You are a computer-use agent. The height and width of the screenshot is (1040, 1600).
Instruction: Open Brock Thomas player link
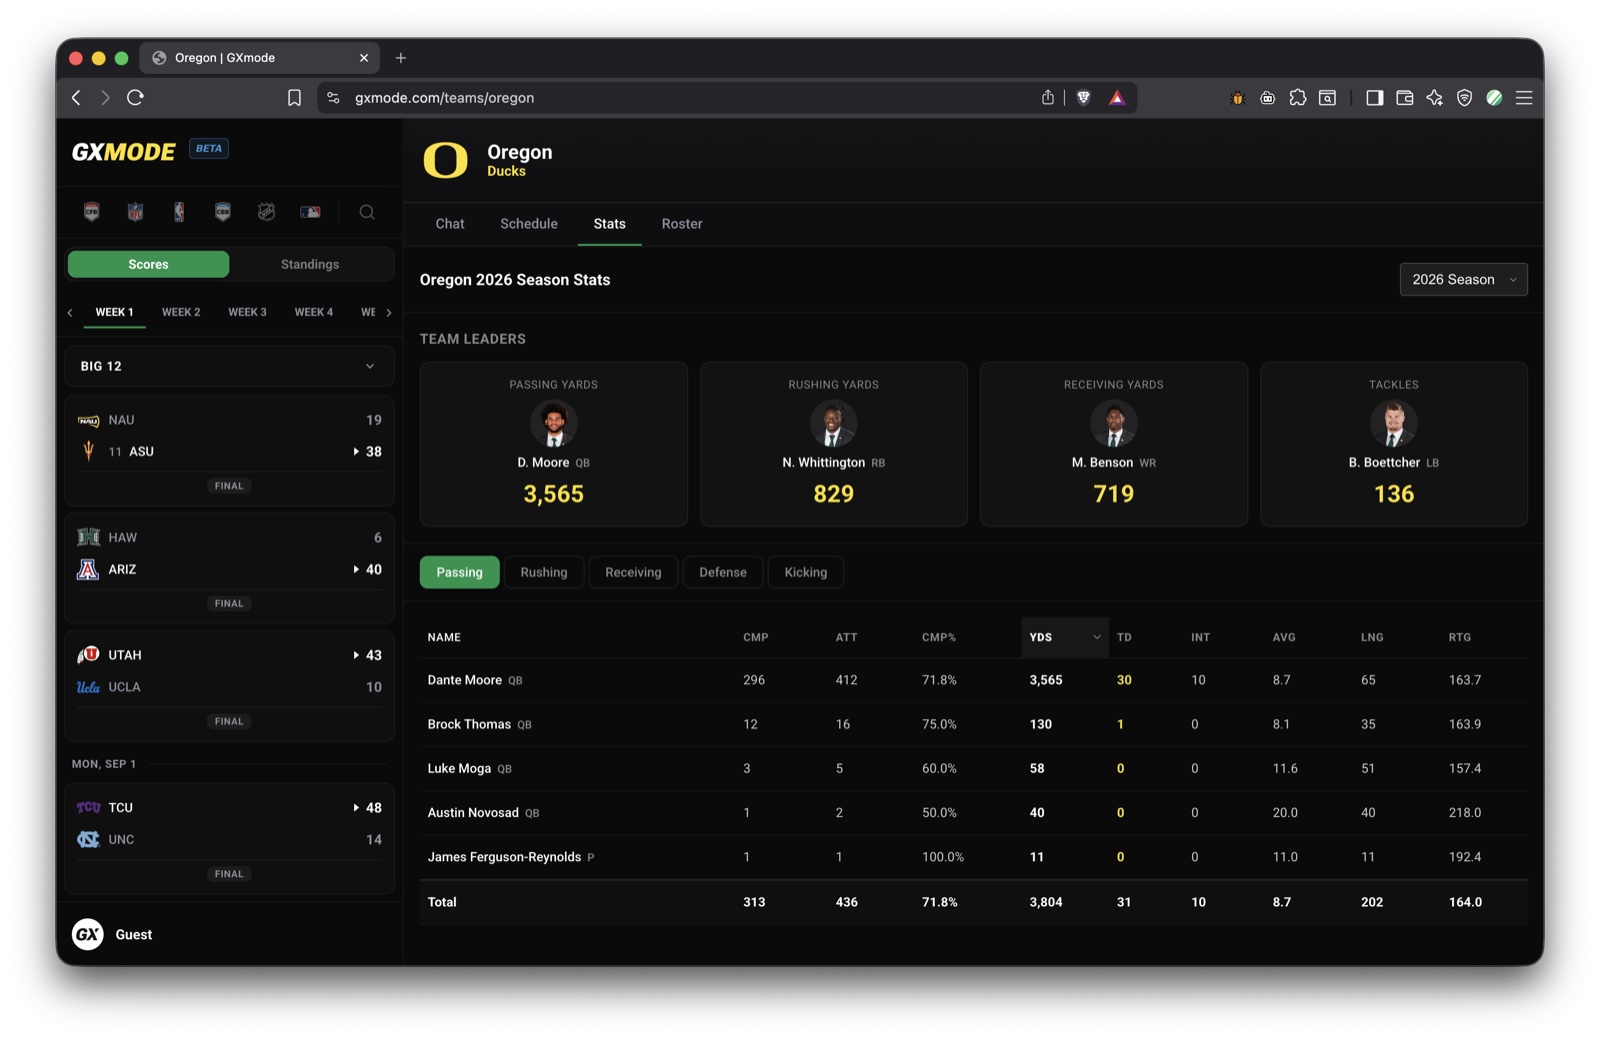(x=469, y=724)
